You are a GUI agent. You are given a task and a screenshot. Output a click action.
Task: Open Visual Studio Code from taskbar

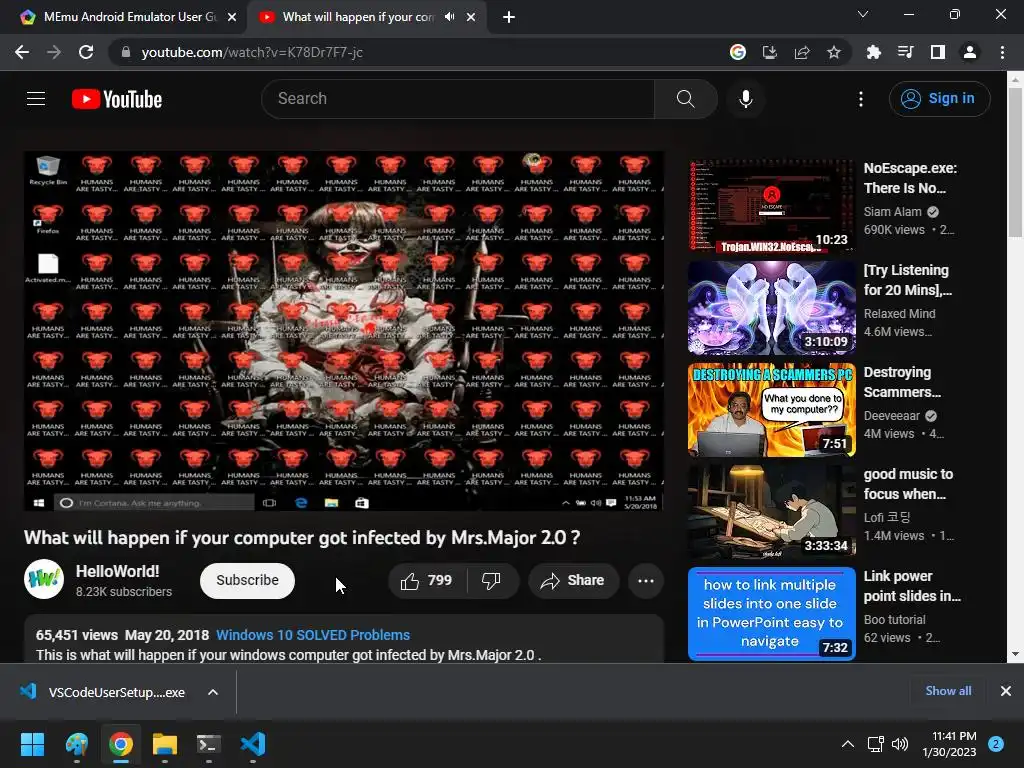pyautogui.click(x=253, y=744)
